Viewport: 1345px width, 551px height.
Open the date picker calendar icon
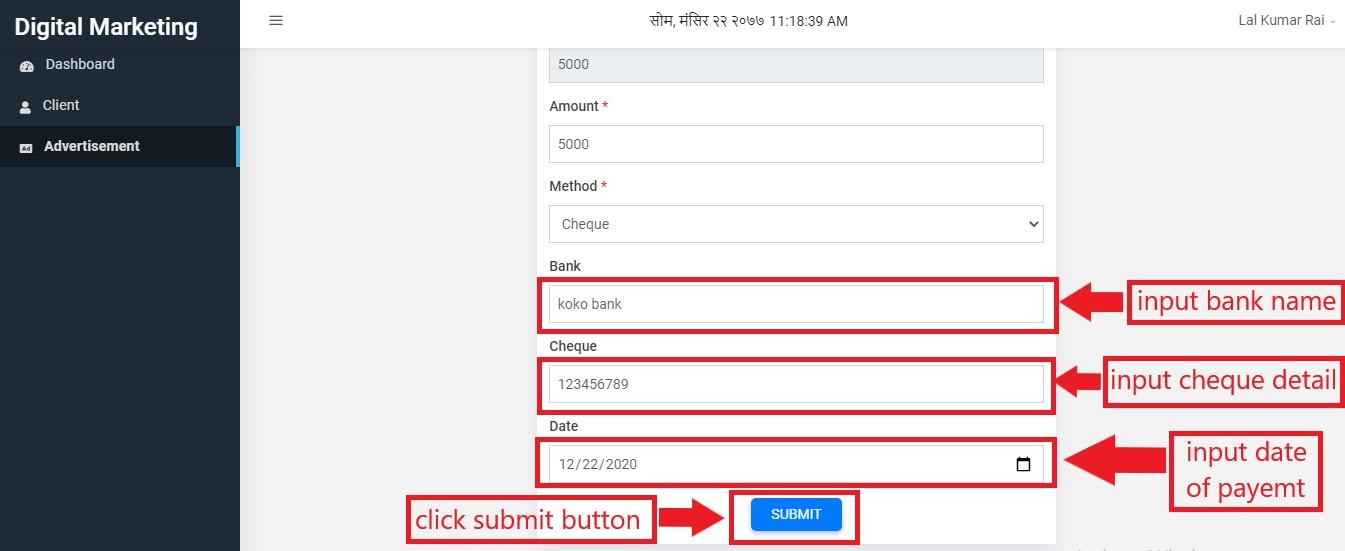click(x=1023, y=464)
